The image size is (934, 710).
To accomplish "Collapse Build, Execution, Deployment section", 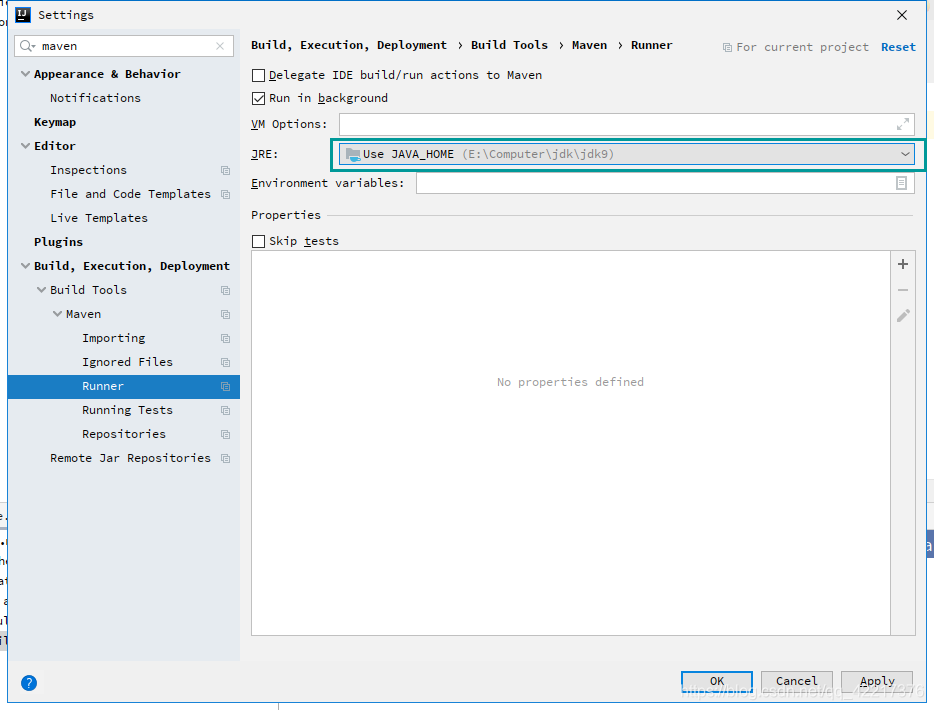I will 25,266.
